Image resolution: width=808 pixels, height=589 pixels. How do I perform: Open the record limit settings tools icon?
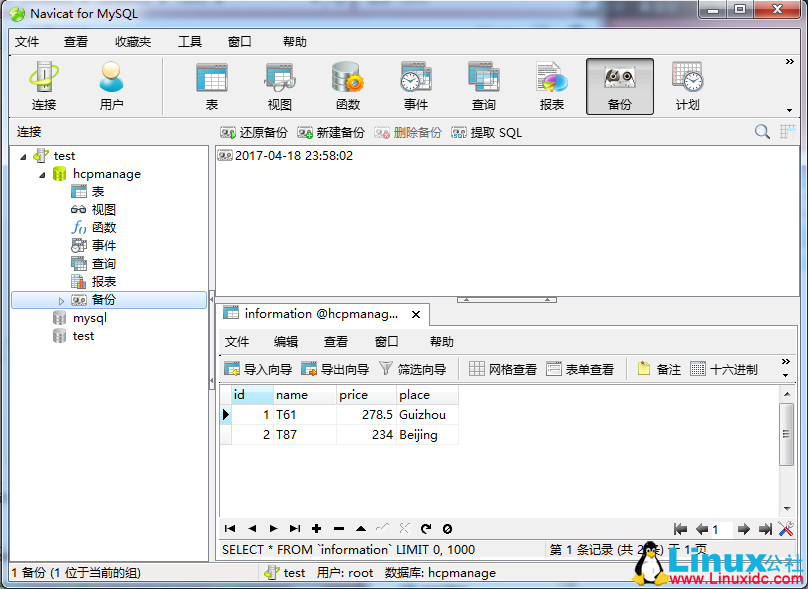[786, 529]
